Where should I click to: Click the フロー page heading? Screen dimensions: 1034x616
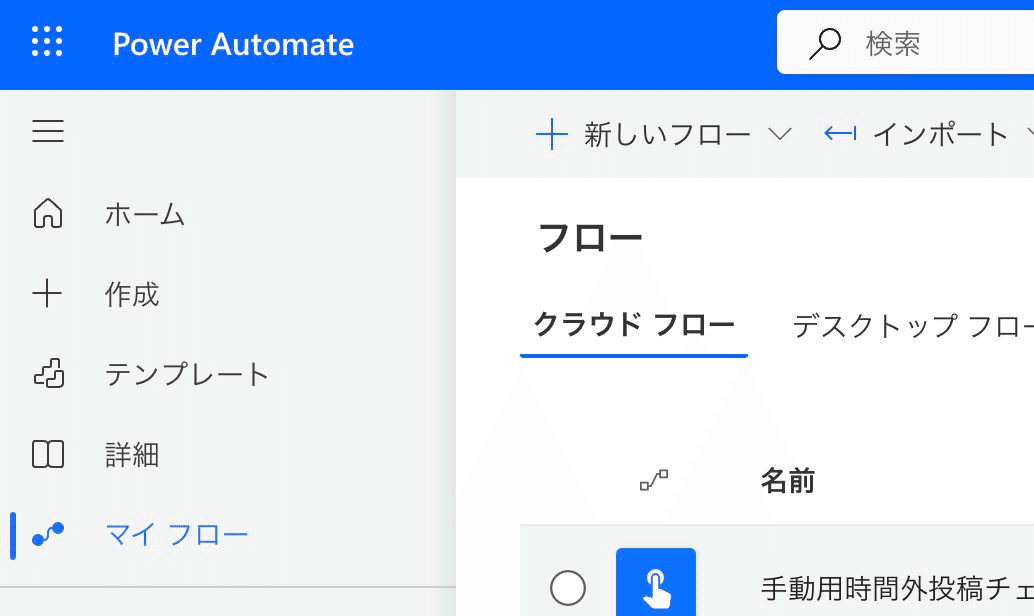click(590, 238)
